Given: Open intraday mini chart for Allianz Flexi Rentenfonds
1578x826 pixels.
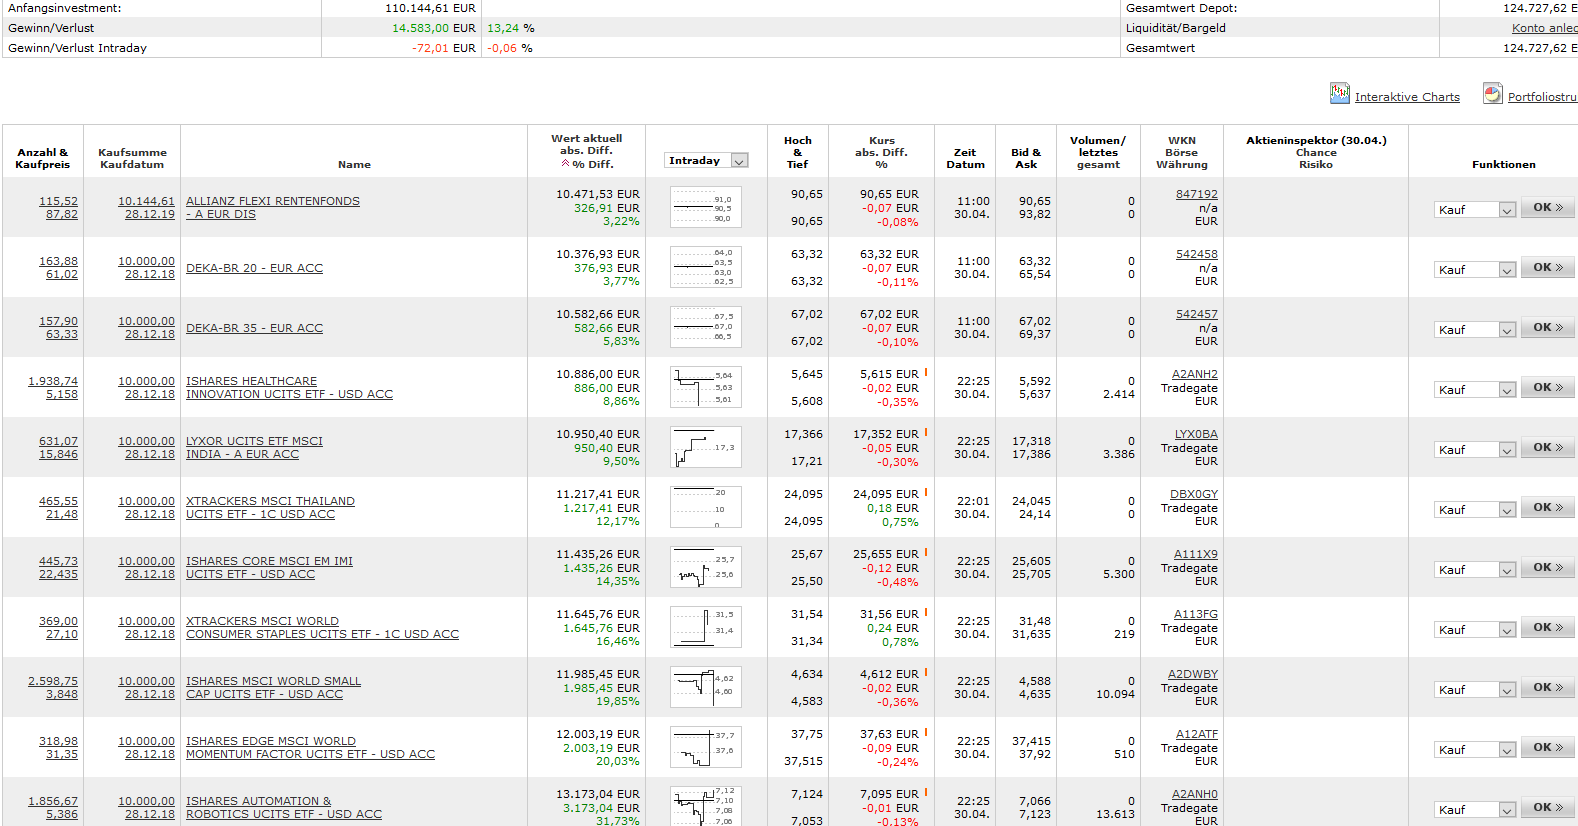Looking at the screenshot, I should pos(705,208).
